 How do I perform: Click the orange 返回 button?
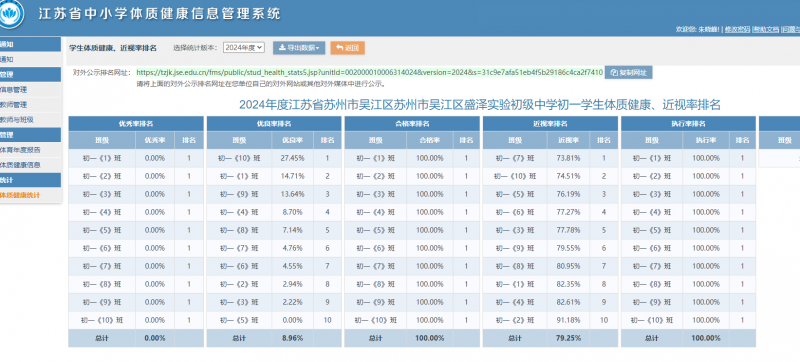[x=347, y=48]
